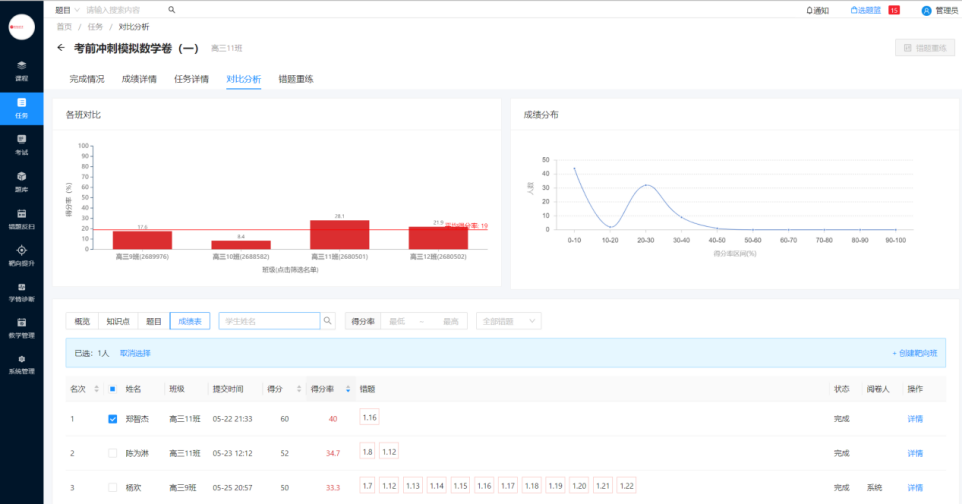
Task: Select the 题目 view tab beside 知识点
Action: 153,321
